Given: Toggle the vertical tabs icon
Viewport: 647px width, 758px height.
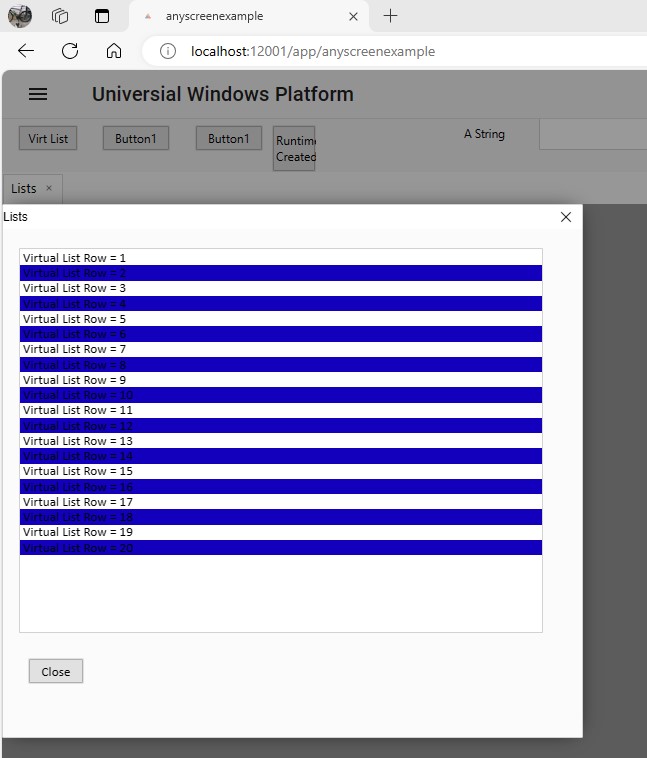Looking at the screenshot, I should coord(101,16).
